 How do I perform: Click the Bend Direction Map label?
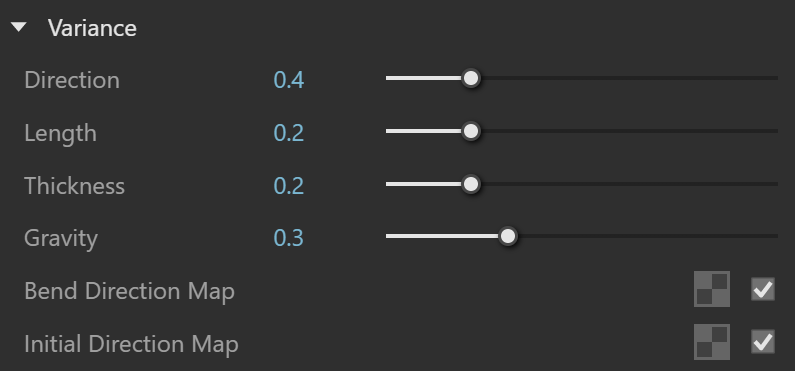pyautogui.click(x=129, y=291)
